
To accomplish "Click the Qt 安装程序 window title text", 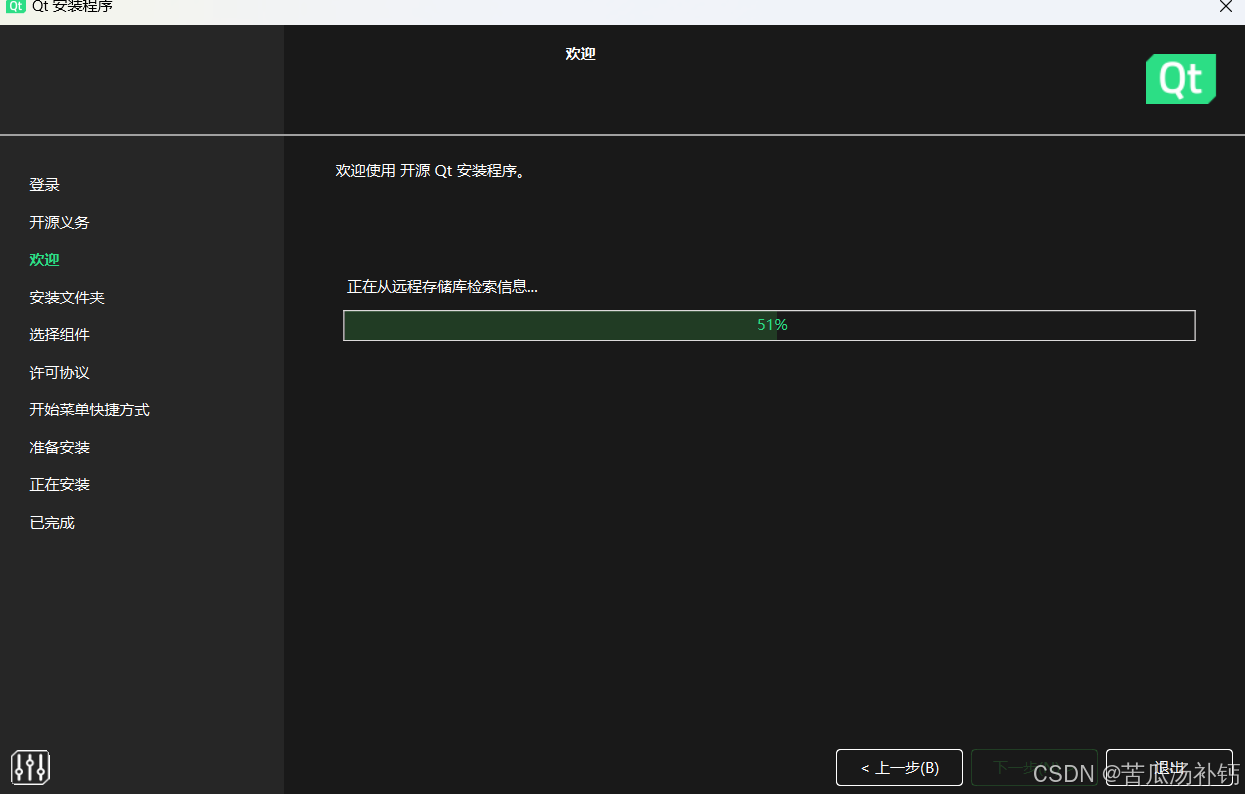I will [73, 6].
